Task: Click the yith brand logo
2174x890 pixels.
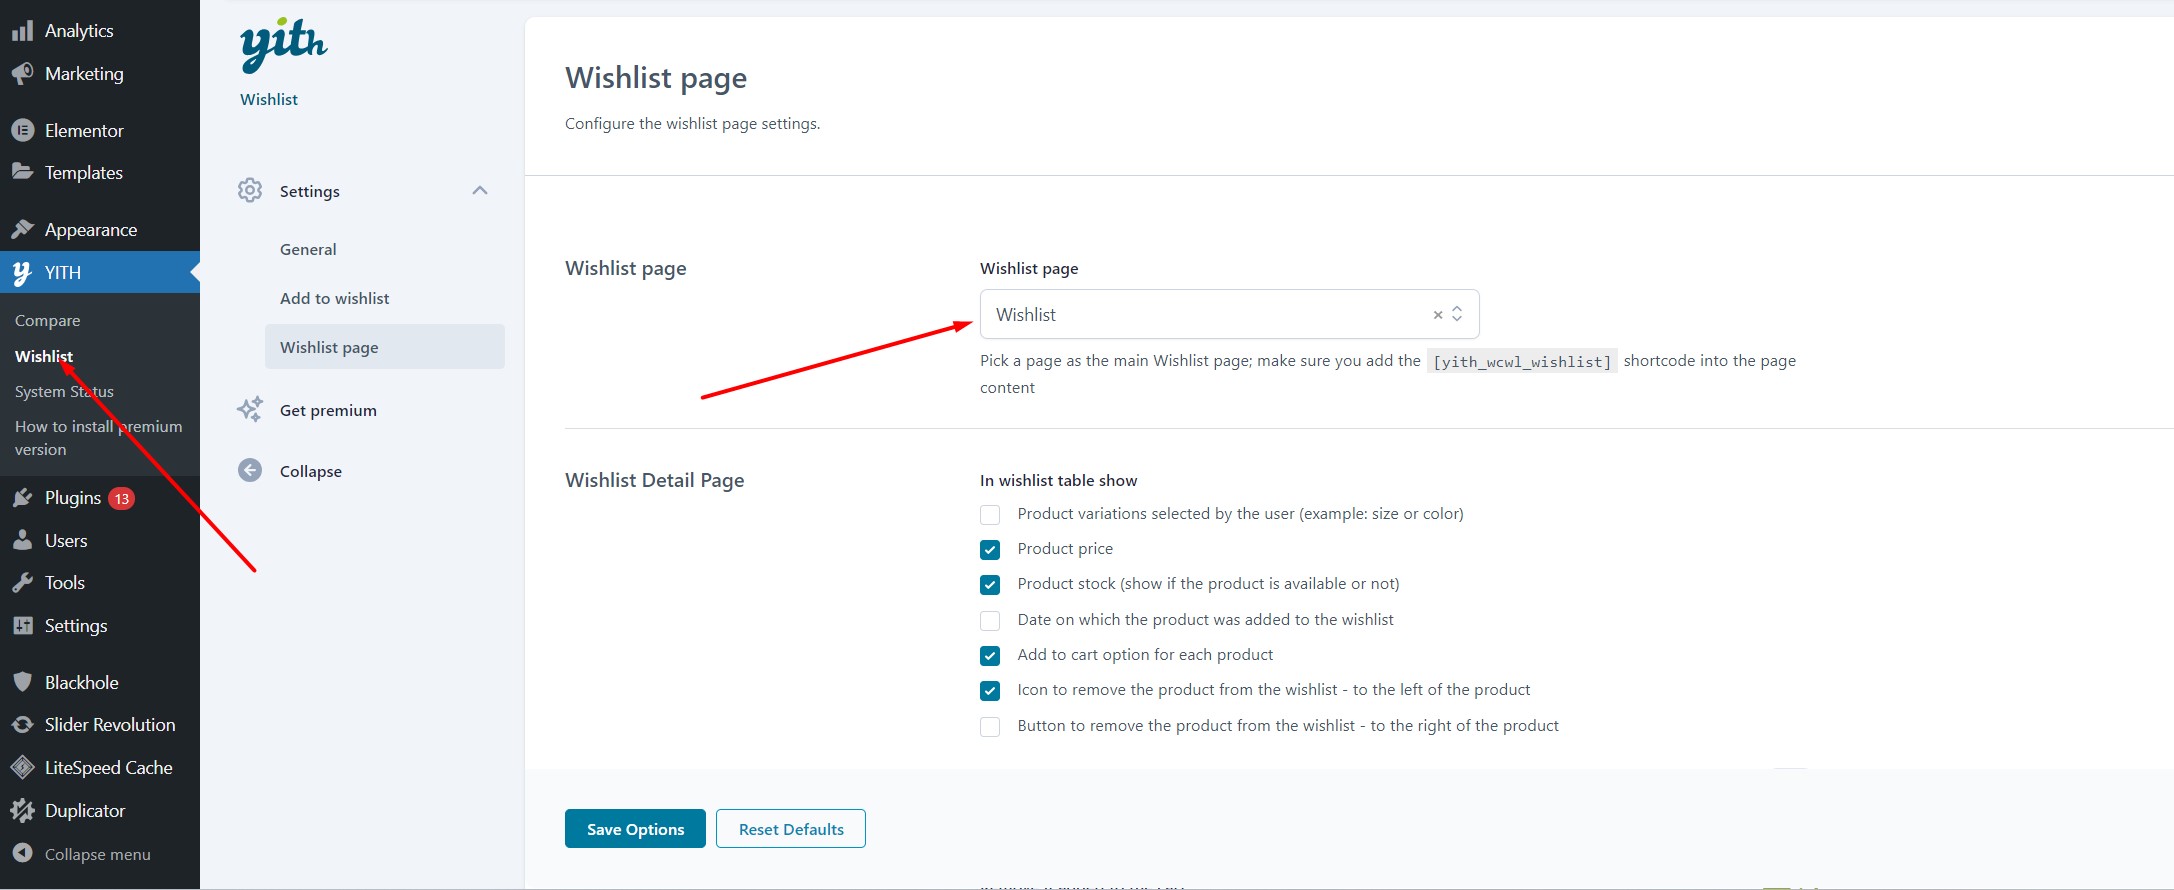Action: pos(283,45)
